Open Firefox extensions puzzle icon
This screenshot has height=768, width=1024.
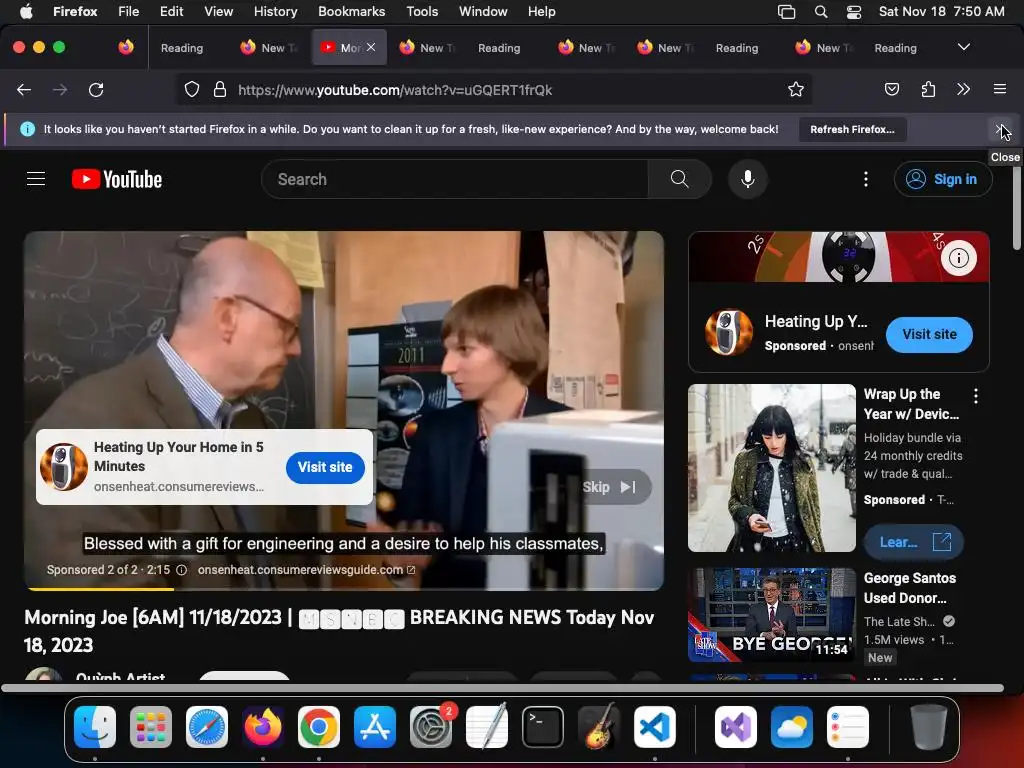click(928, 89)
